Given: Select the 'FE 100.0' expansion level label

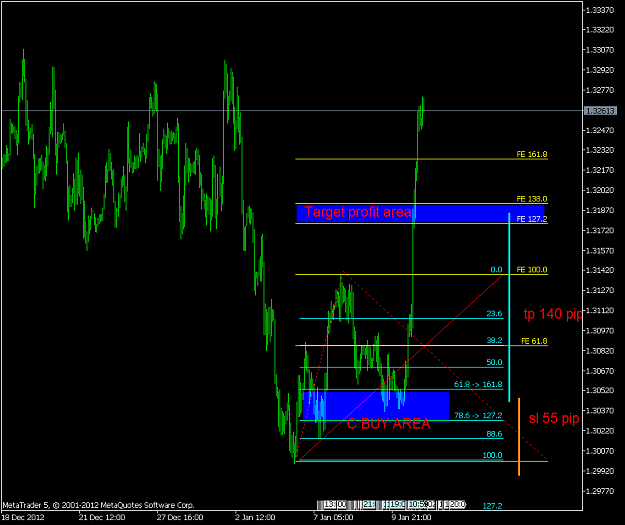Looking at the screenshot, I should click(x=532, y=270).
